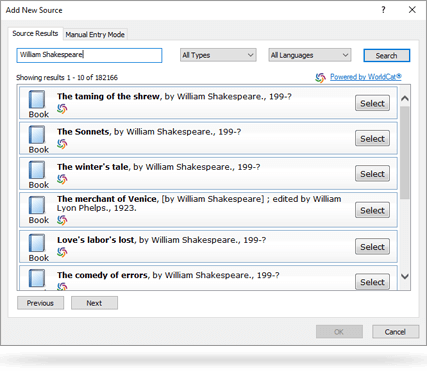The width and height of the screenshot is (427, 371).
Task: Select Love's labor's lost result
Action: 372,247
